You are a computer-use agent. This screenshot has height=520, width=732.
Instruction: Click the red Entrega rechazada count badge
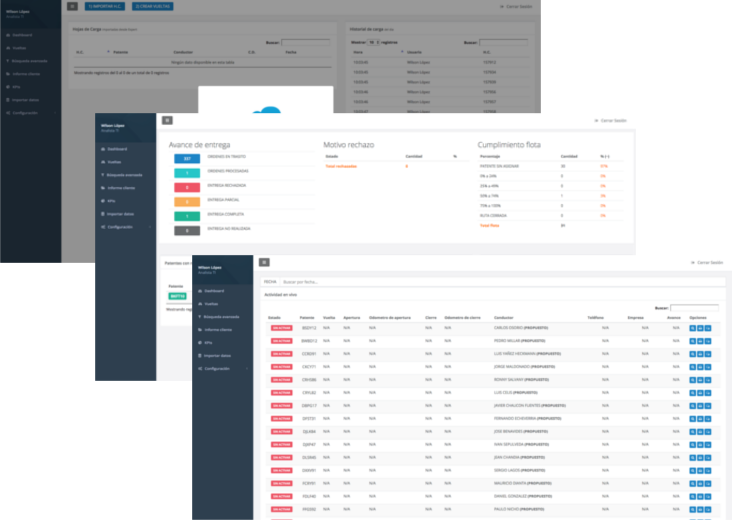click(188, 187)
